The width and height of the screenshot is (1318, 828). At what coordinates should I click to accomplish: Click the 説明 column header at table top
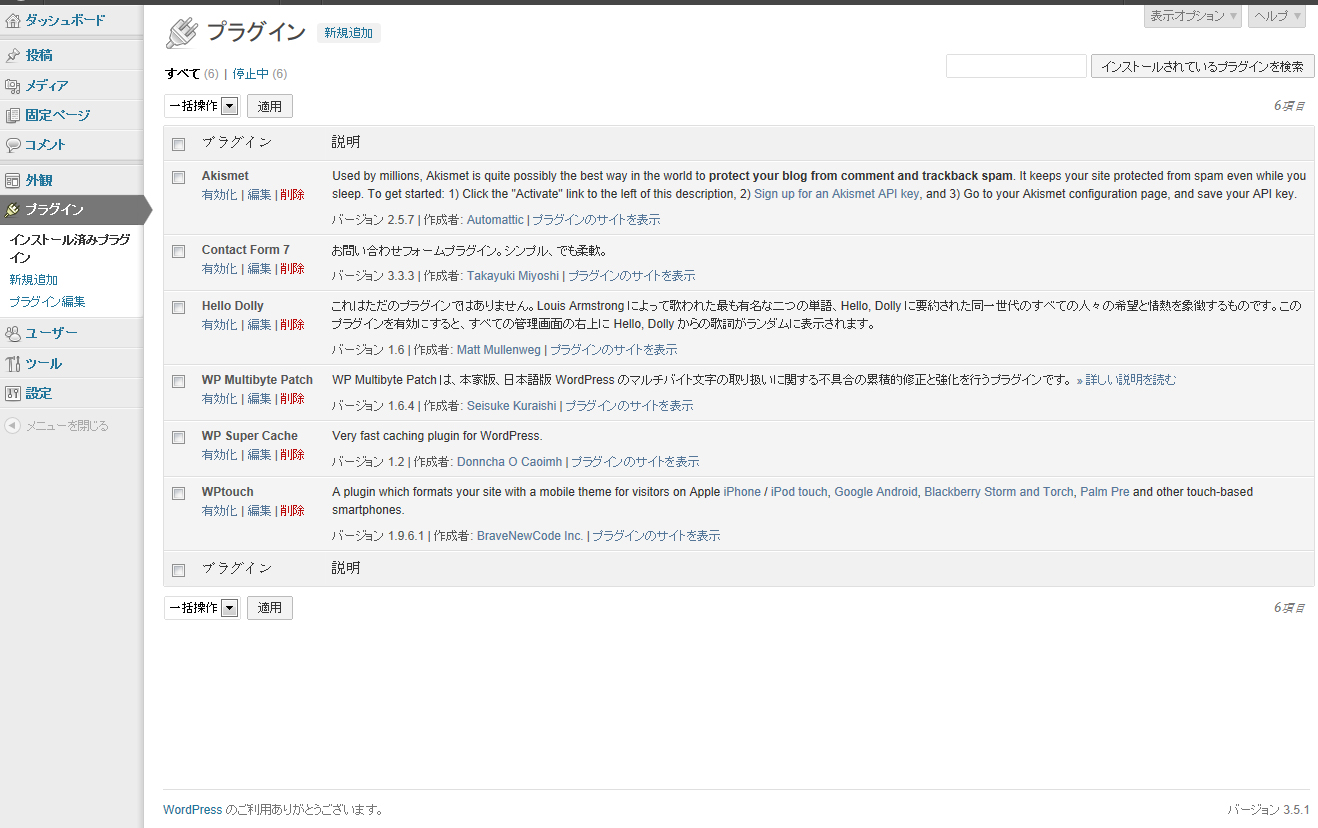346,143
